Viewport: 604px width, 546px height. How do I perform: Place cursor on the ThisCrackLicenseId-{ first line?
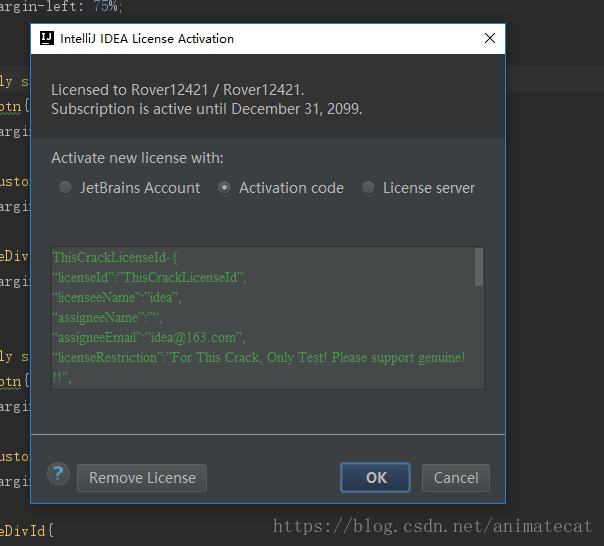tap(114, 258)
